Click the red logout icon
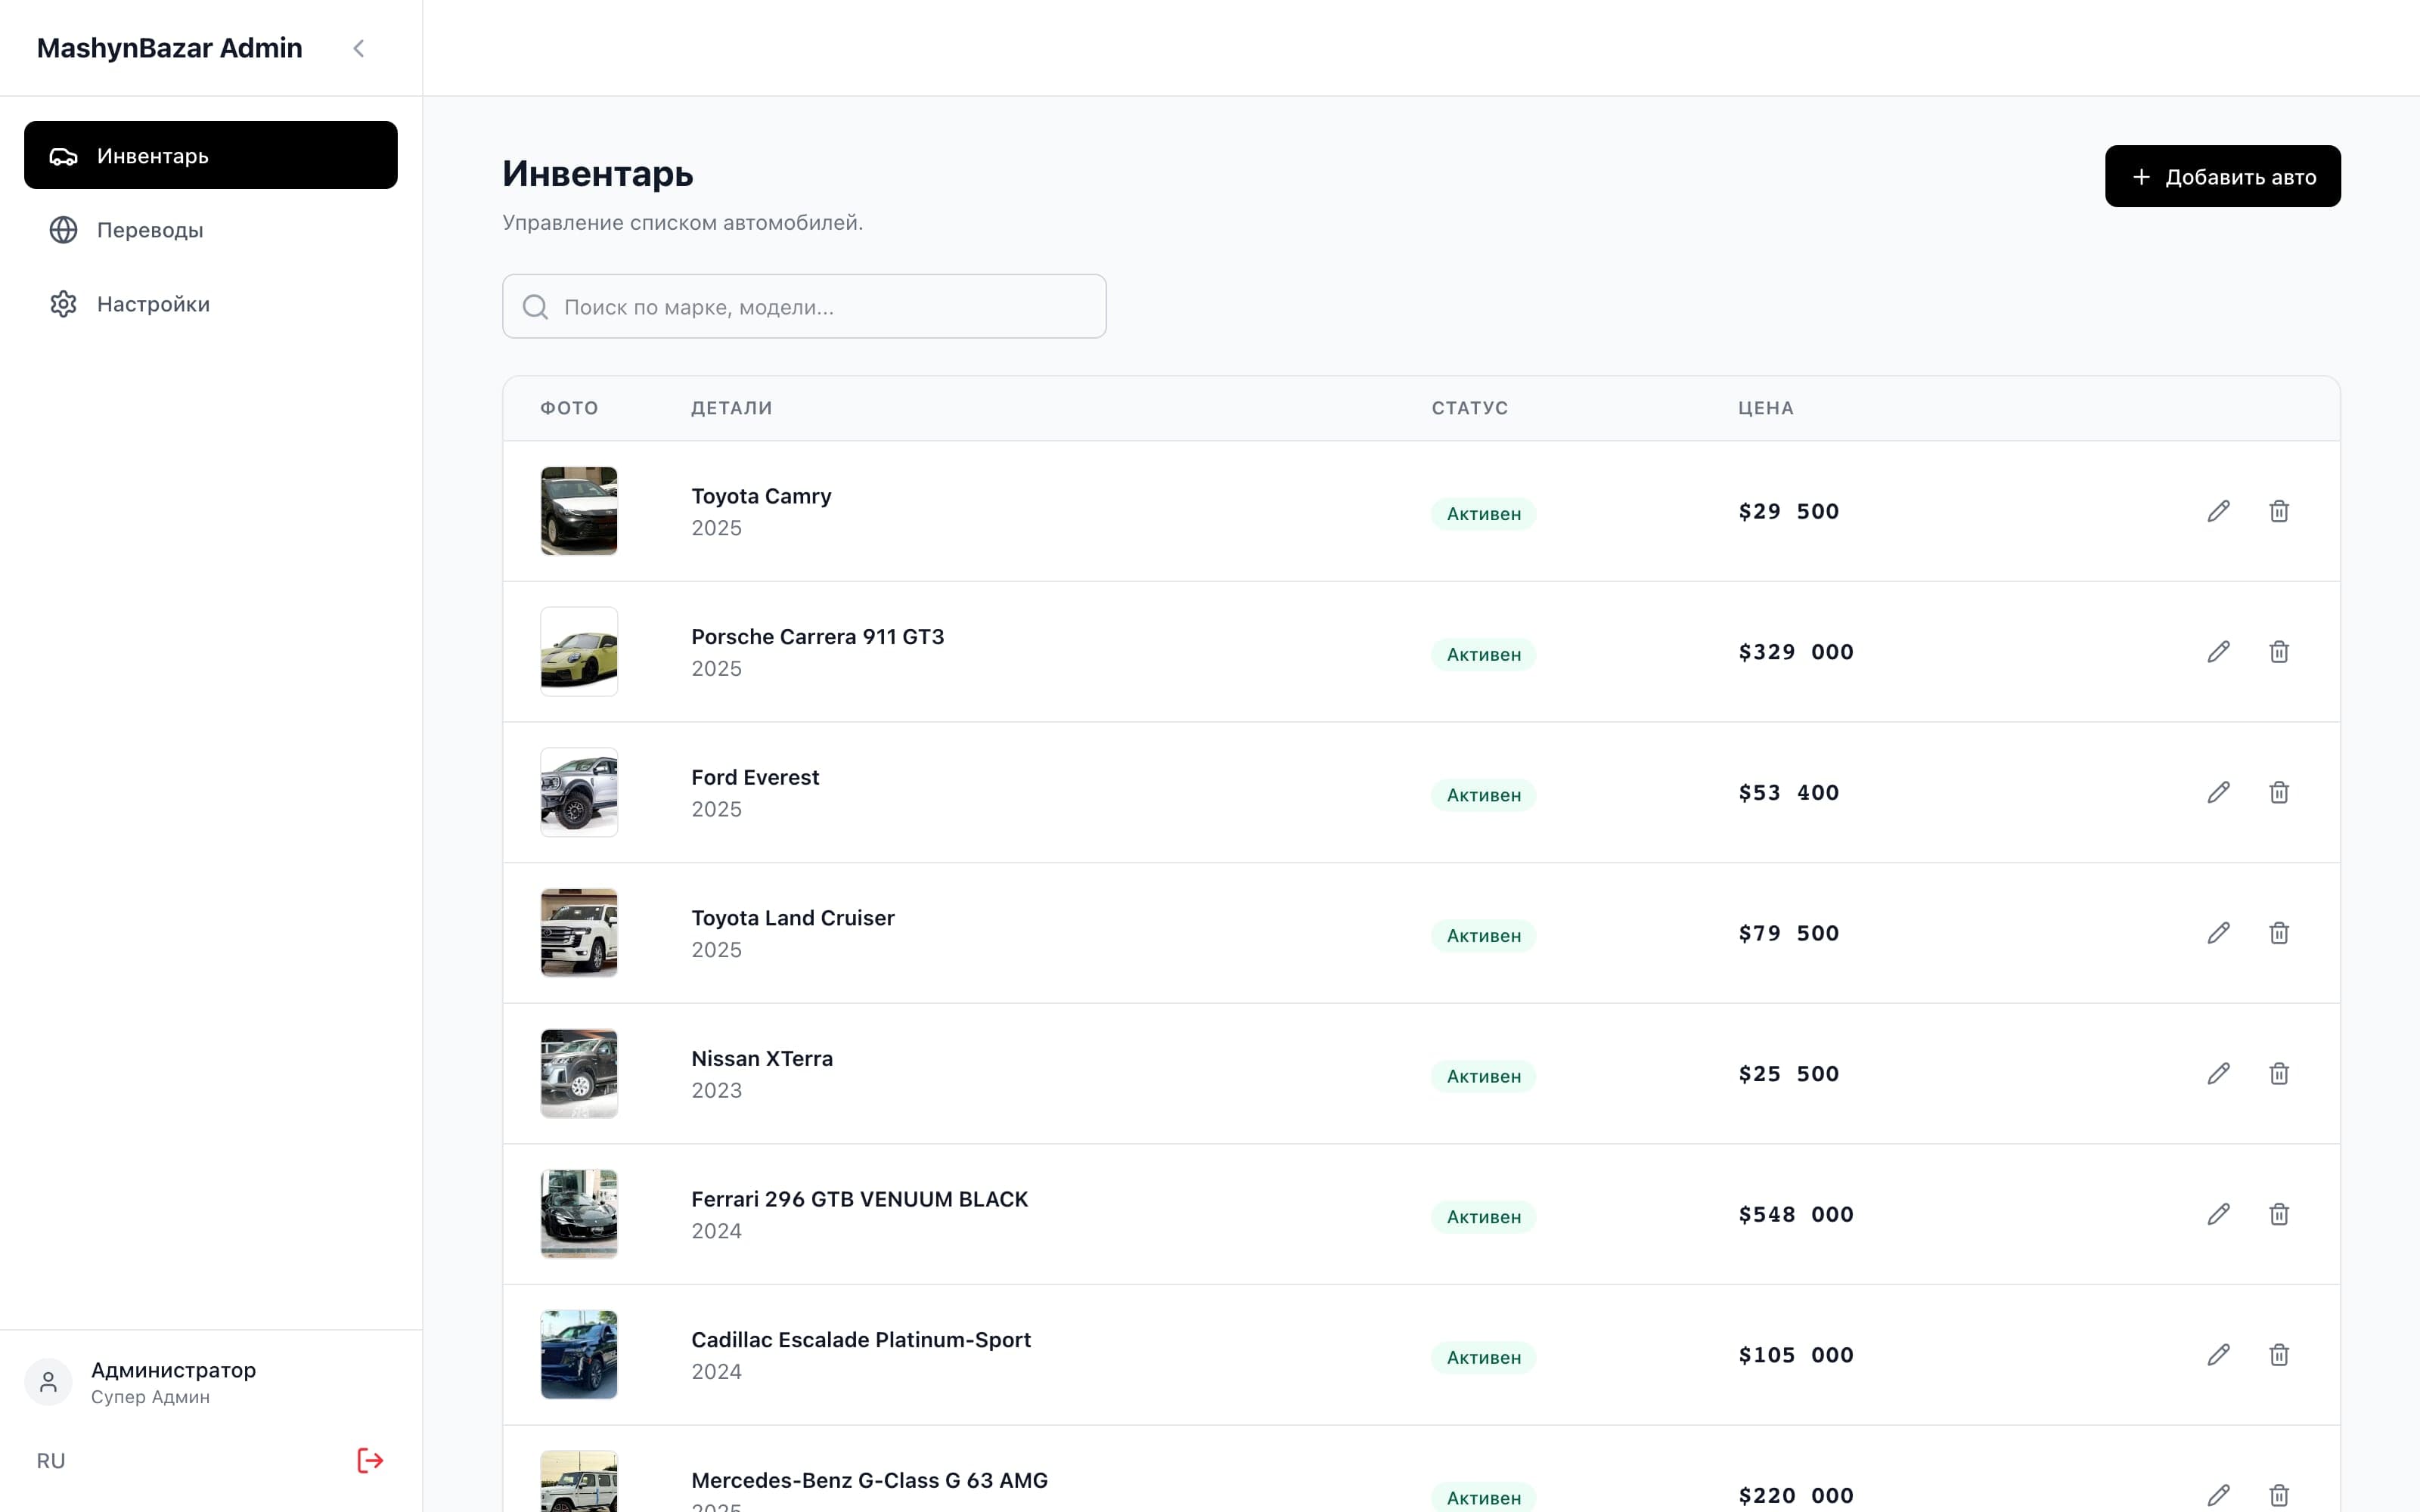This screenshot has width=2420, height=1512. 370,1460
